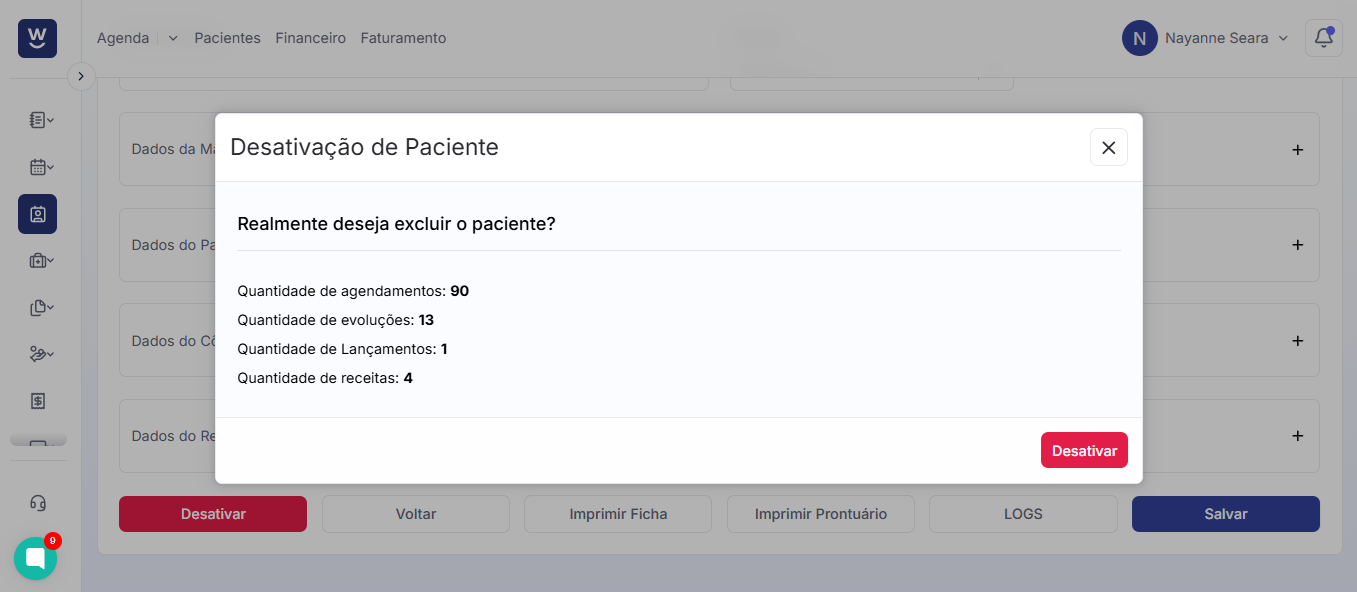This screenshot has width=1357, height=592.
Task: Open the Pacientes menu
Action: (x=227, y=38)
